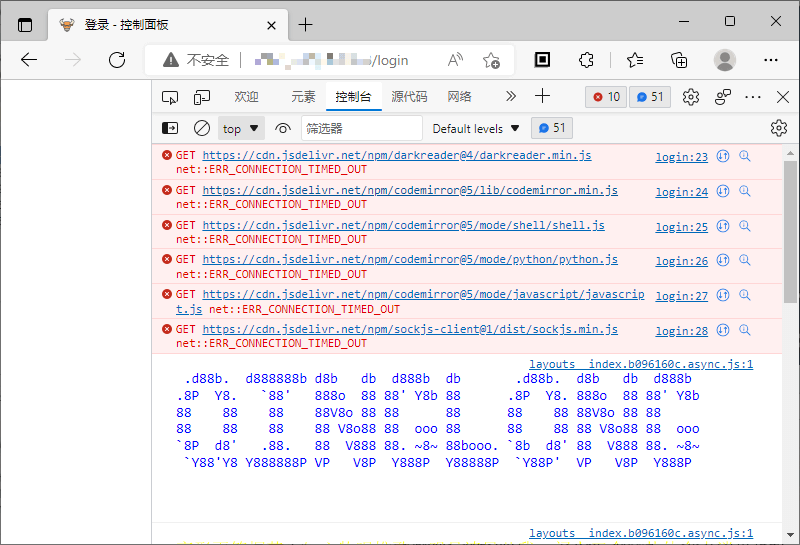Click the square extension icon in toolbar
Image resolution: width=800 pixels, height=545 pixels.
[542, 60]
